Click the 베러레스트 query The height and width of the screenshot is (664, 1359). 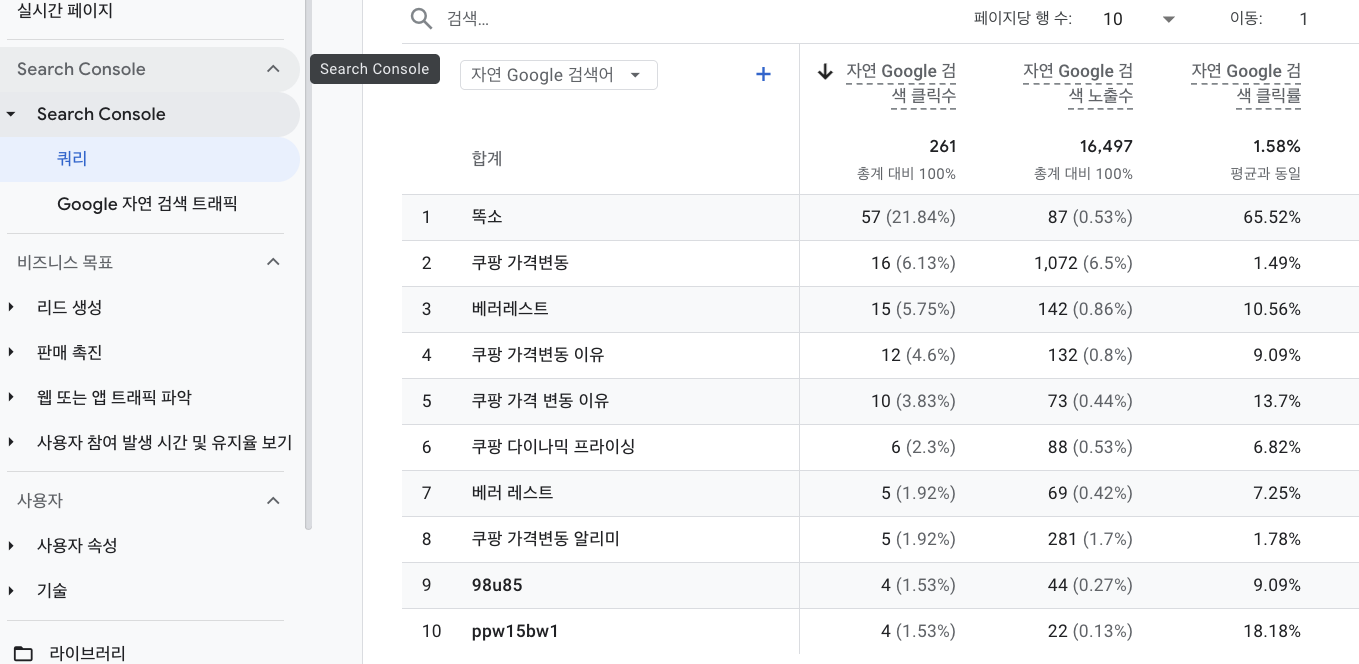pos(510,309)
